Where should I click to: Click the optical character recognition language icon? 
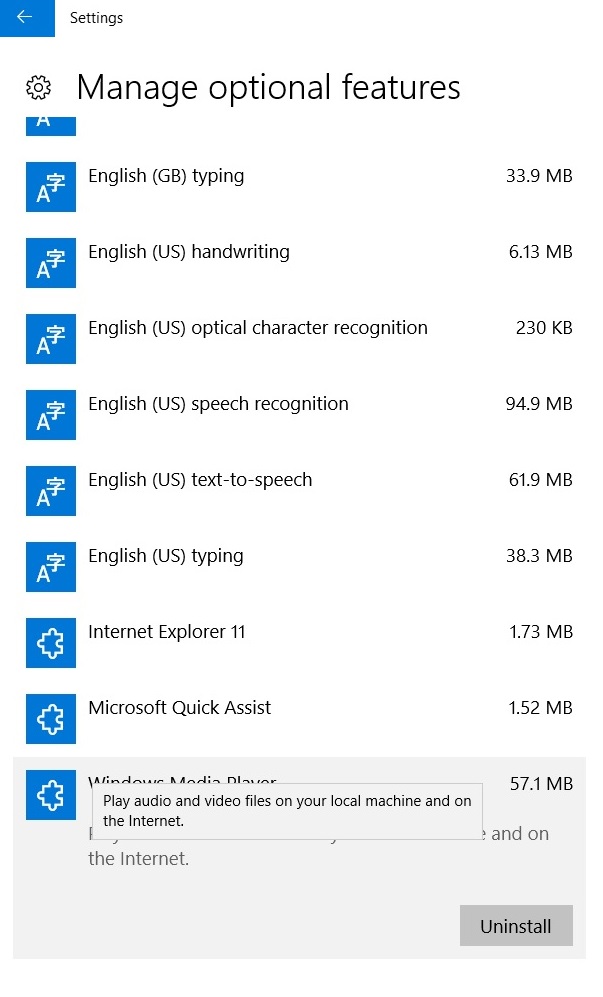(51, 339)
